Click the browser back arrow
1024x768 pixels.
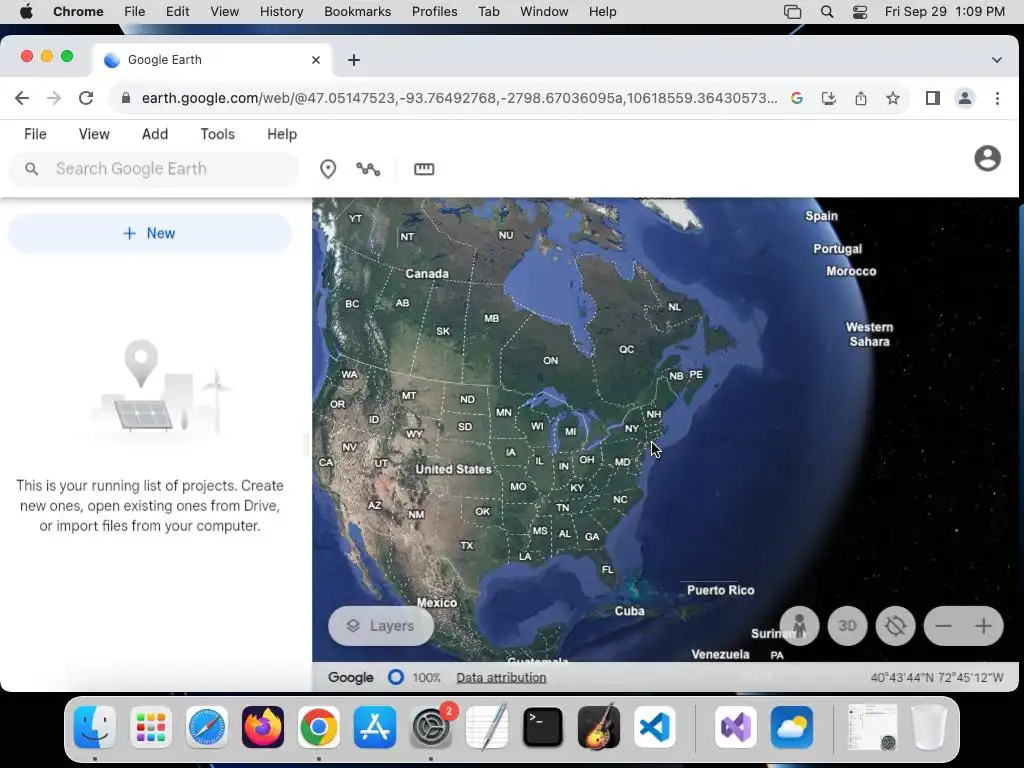point(22,98)
